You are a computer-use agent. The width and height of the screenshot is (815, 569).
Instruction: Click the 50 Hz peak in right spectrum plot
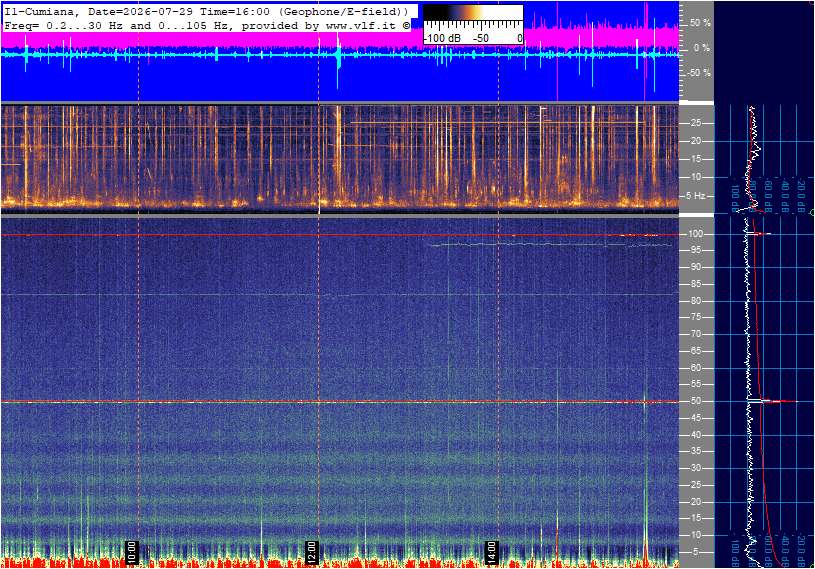[772, 401]
